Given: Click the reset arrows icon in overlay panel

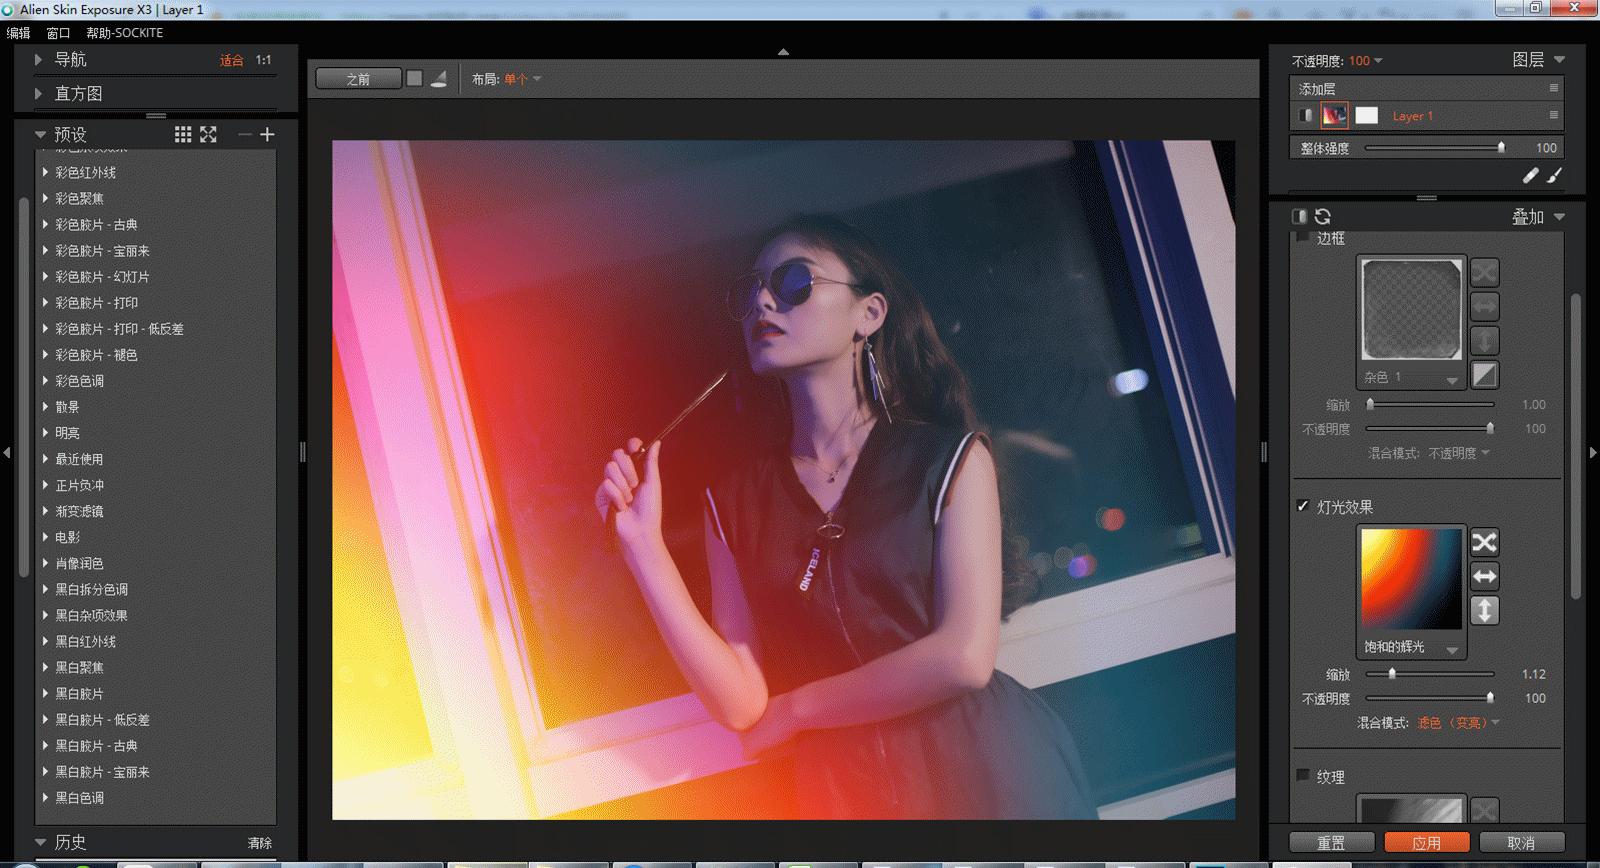Looking at the screenshot, I should tap(1323, 216).
